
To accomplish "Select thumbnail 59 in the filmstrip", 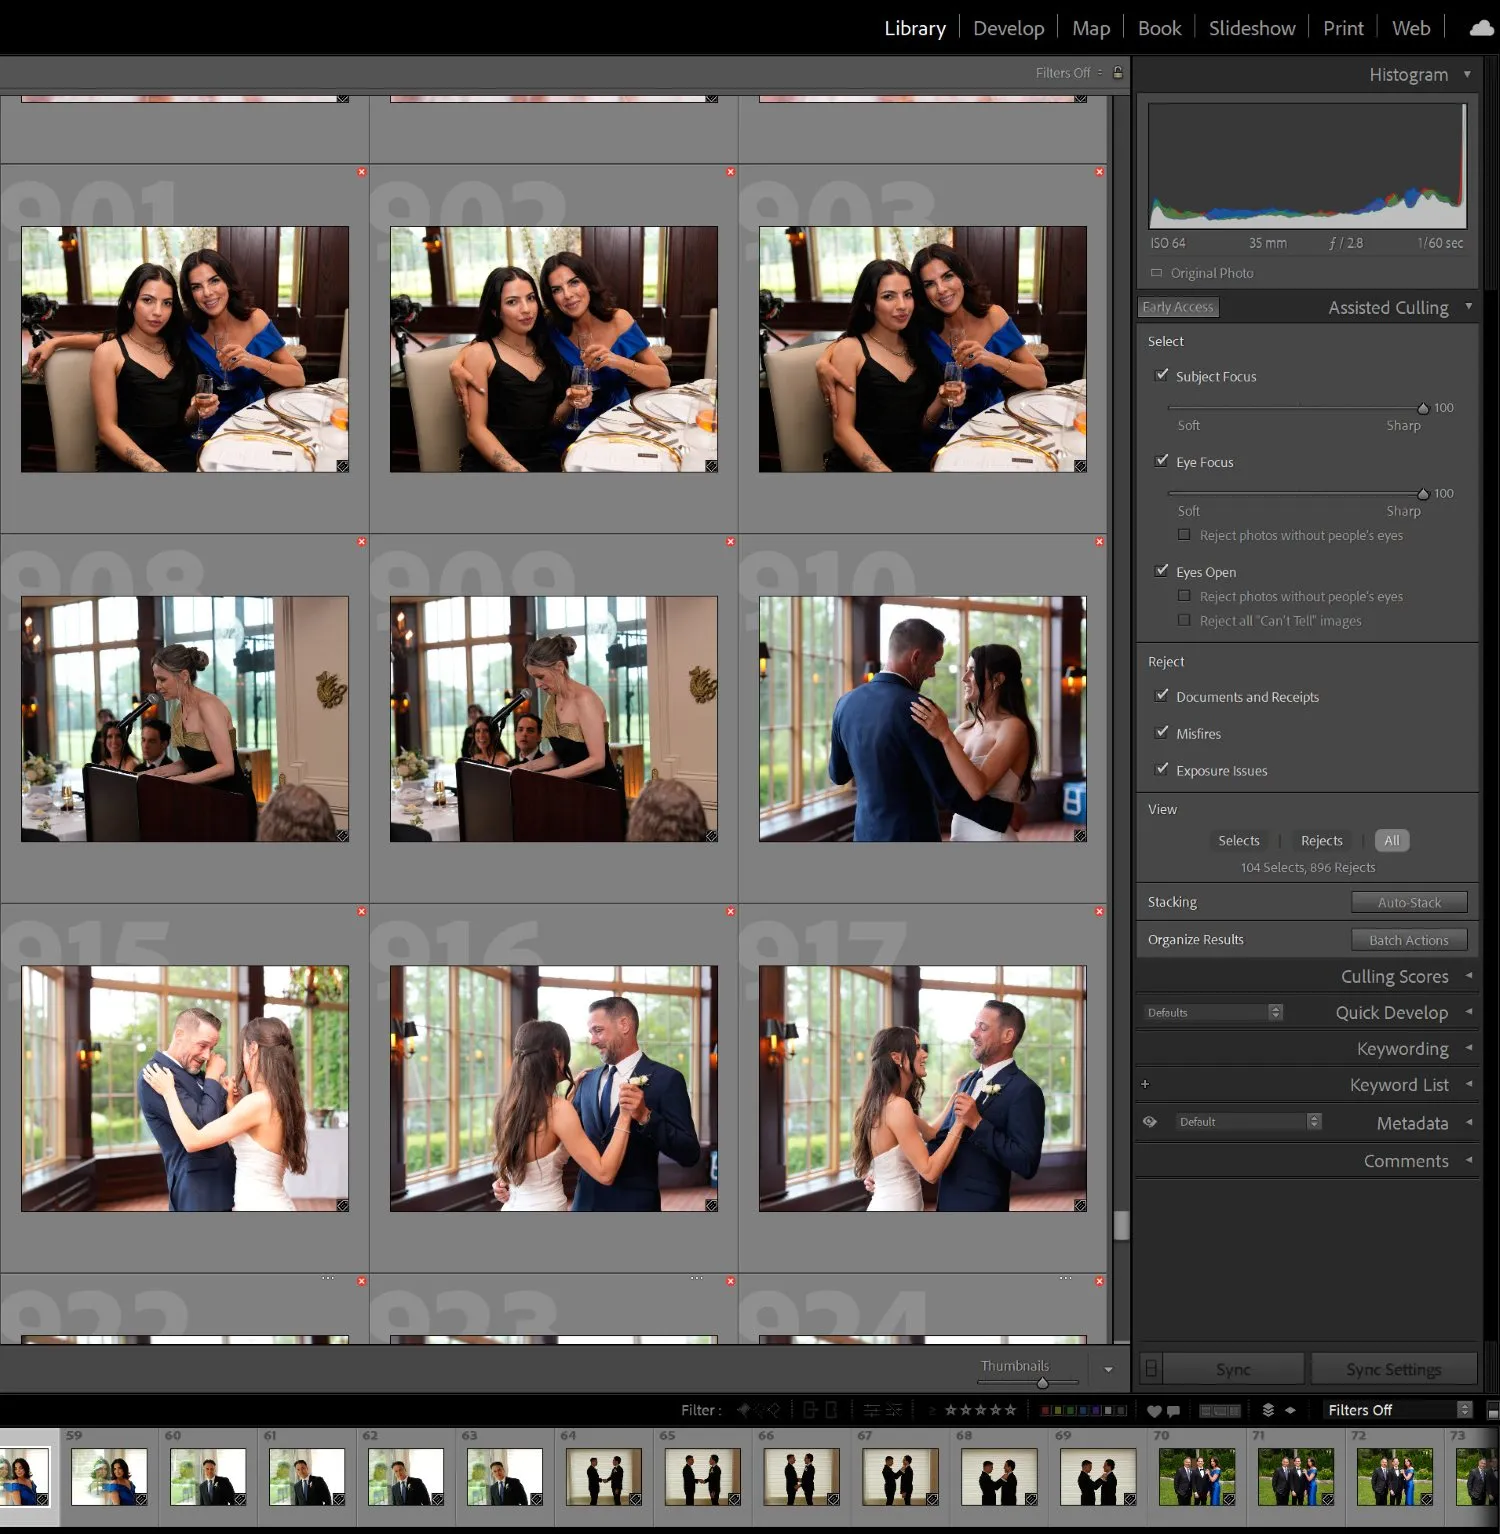I will [110, 1476].
